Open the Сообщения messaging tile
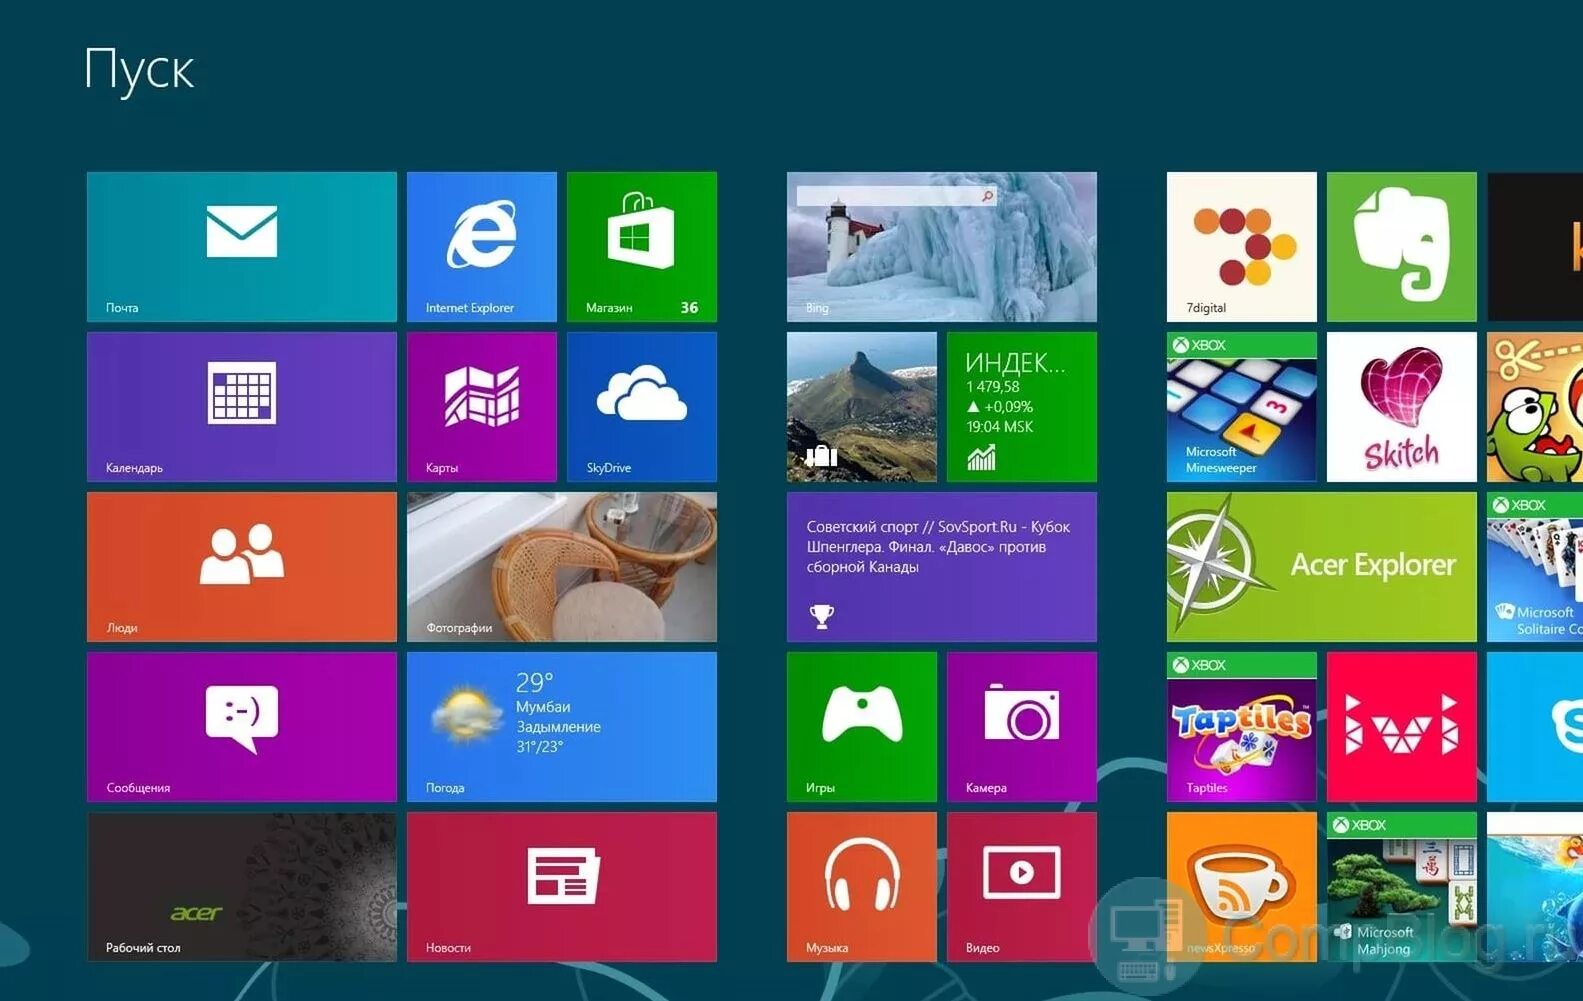Viewport: 1583px width, 1001px height. coord(242,727)
